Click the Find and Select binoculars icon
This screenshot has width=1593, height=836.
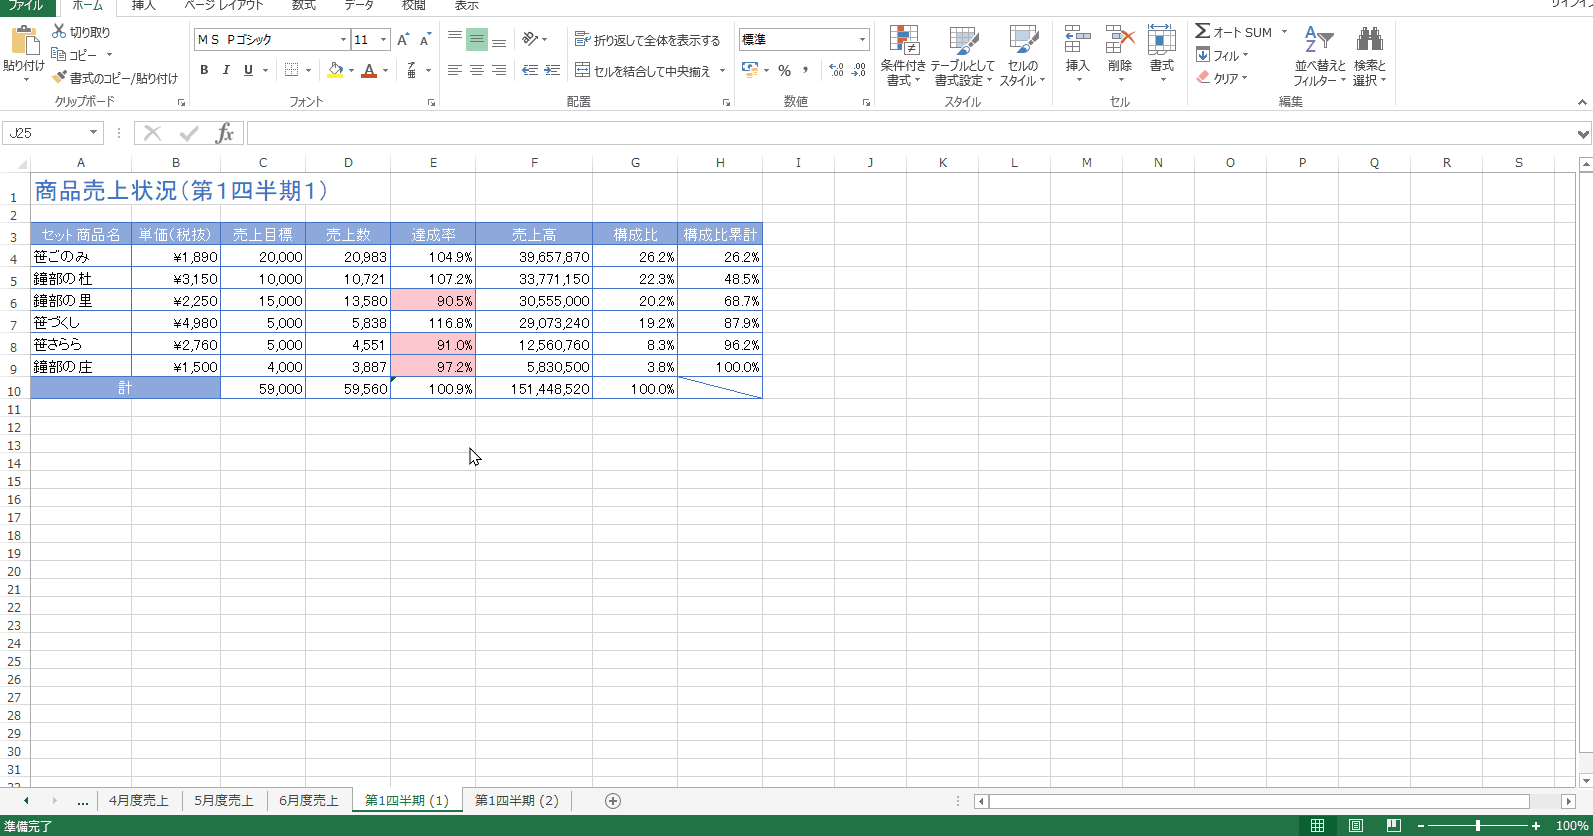pyautogui.click(x=1369, y=41)
